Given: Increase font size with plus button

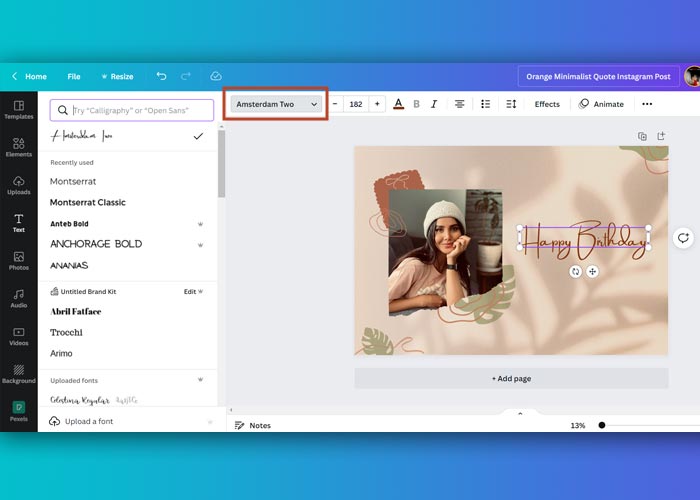Looking at the screenshot, I should point(377,104).
